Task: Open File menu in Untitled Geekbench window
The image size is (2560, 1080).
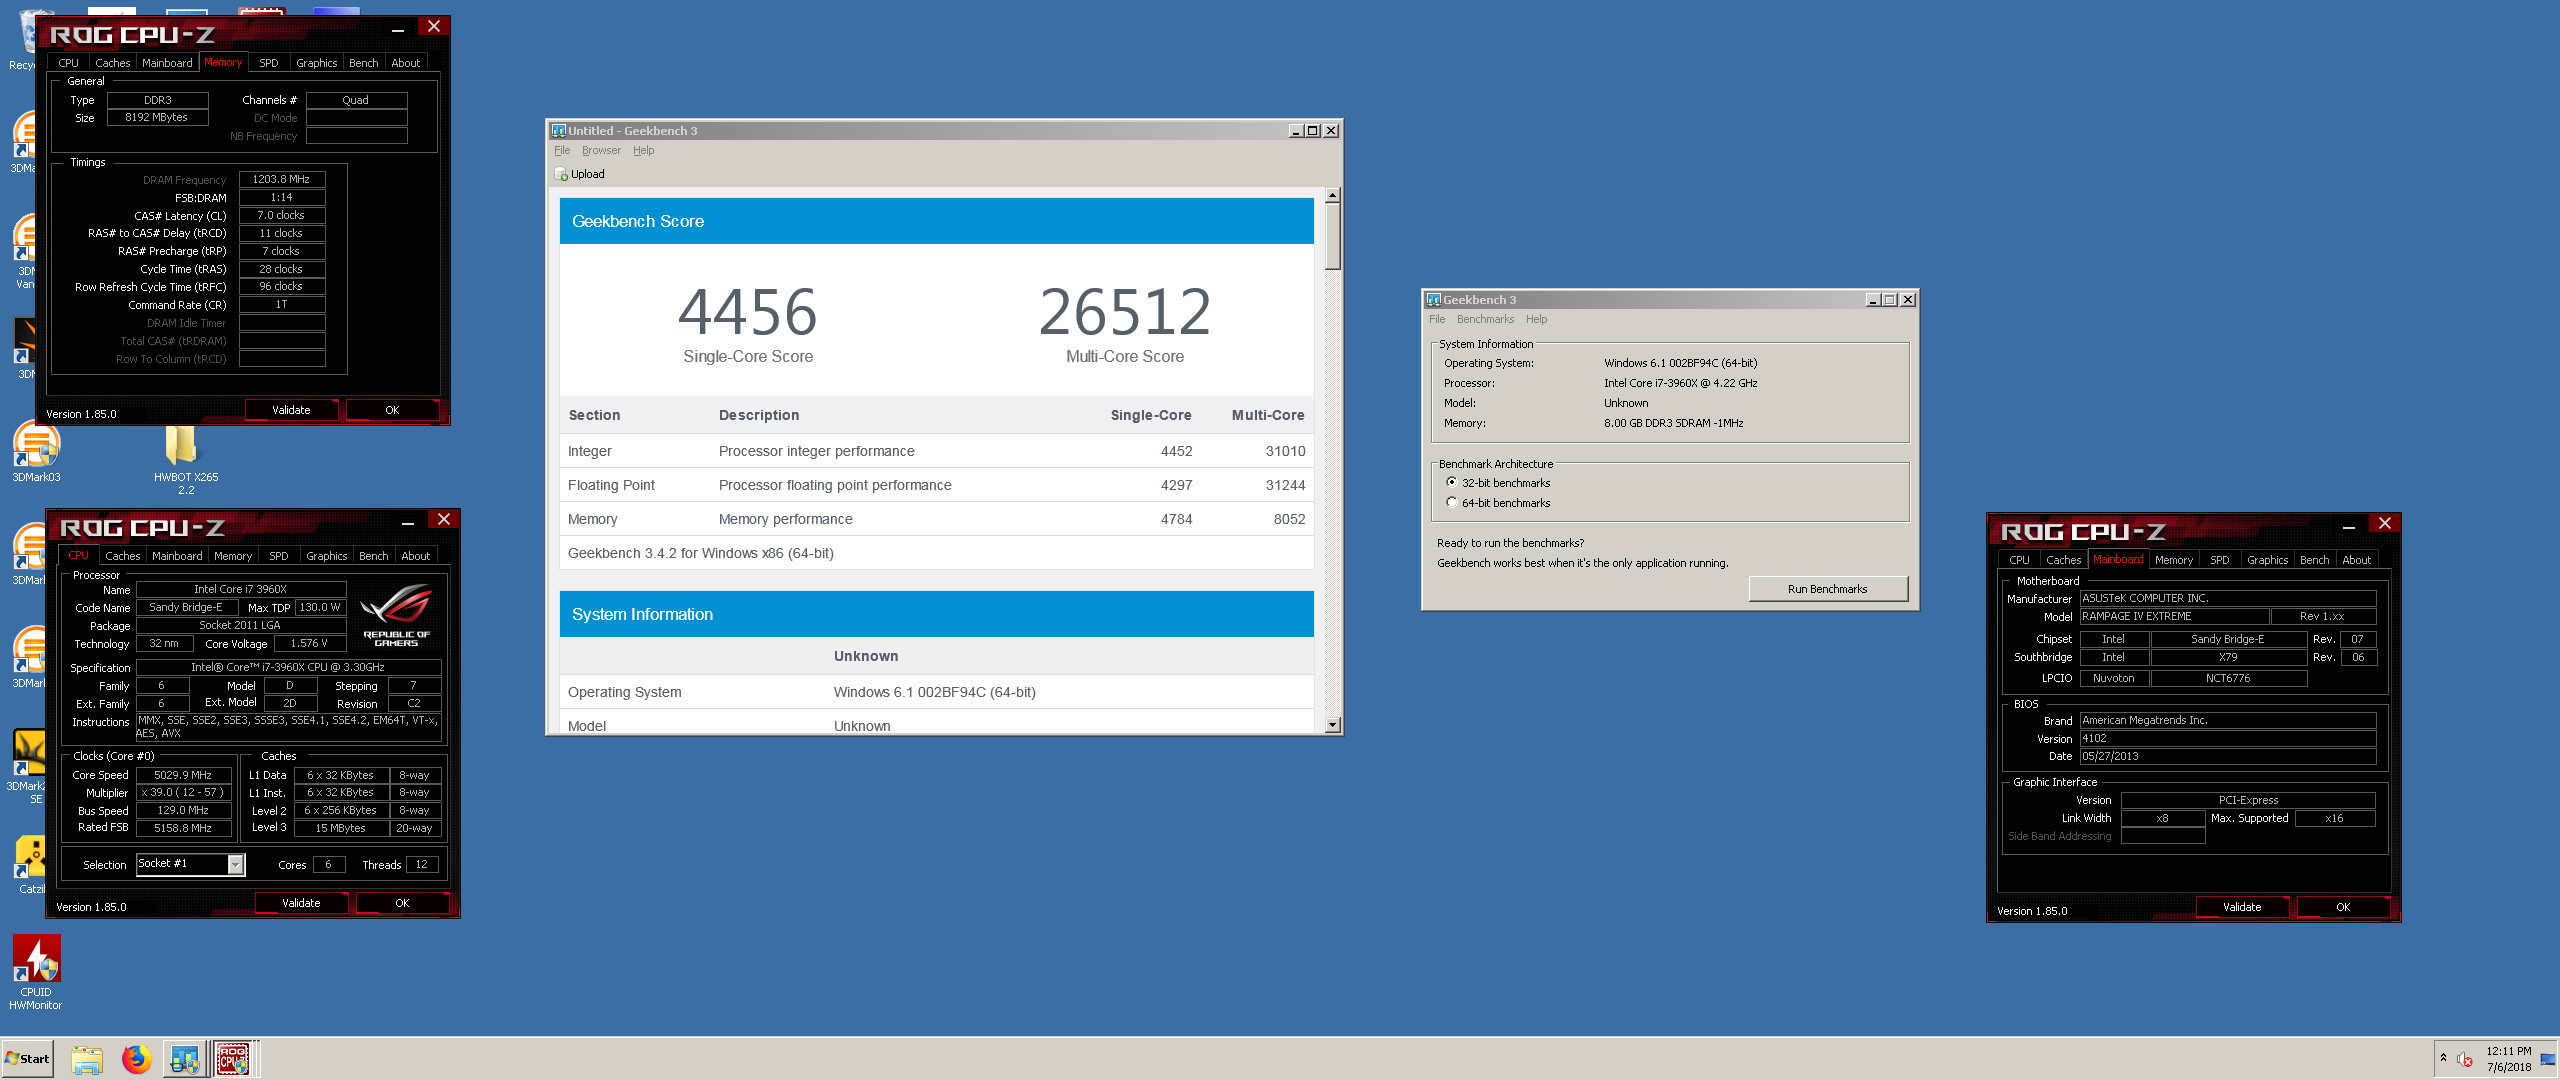Action: coord(562,150)
